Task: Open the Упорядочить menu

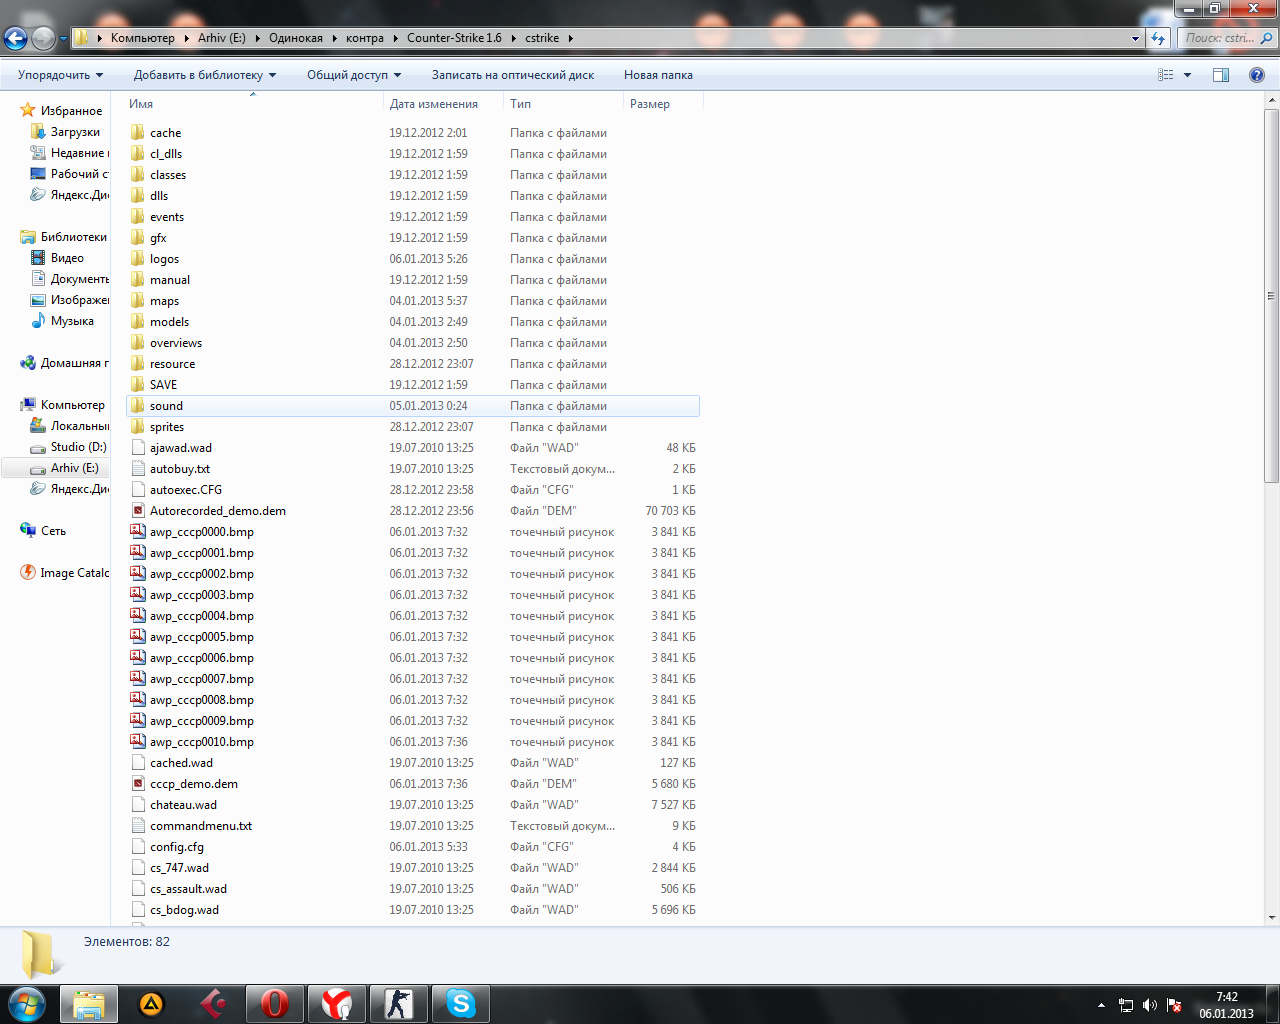Action: pyautogui.click(x=60, y=75)
